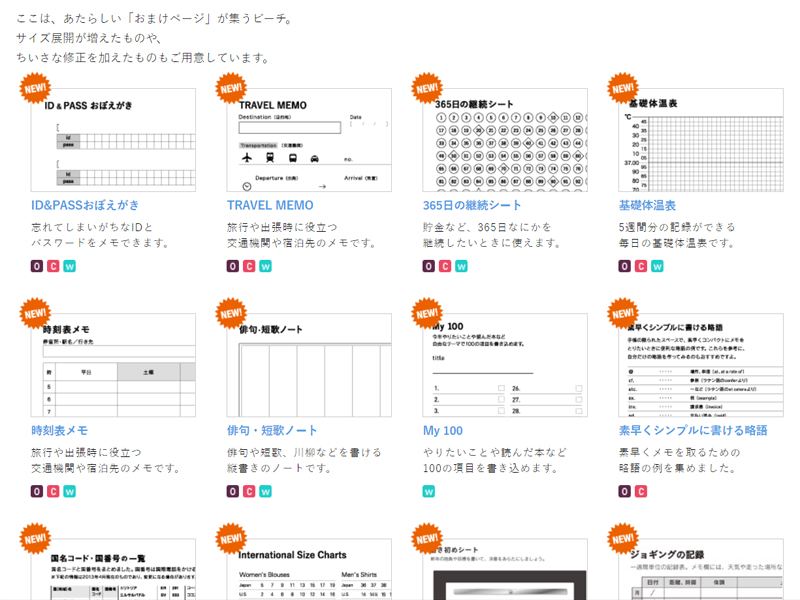Viewport: 800px width, 600px height.
Task: Open the My 100 title link
Action: [x=442, y=431]
